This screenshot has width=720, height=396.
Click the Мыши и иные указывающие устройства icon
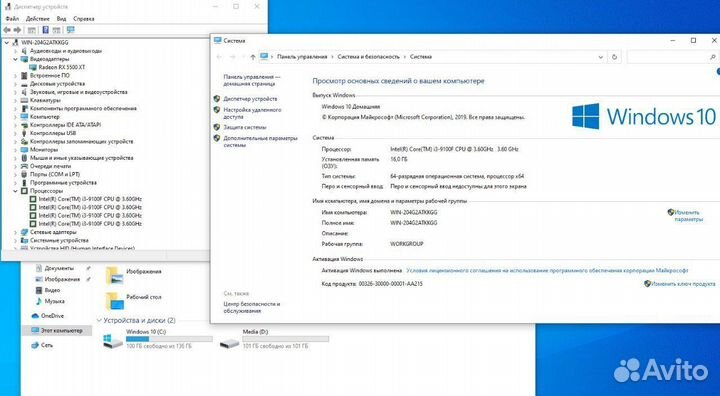click(x=24, y=158)
